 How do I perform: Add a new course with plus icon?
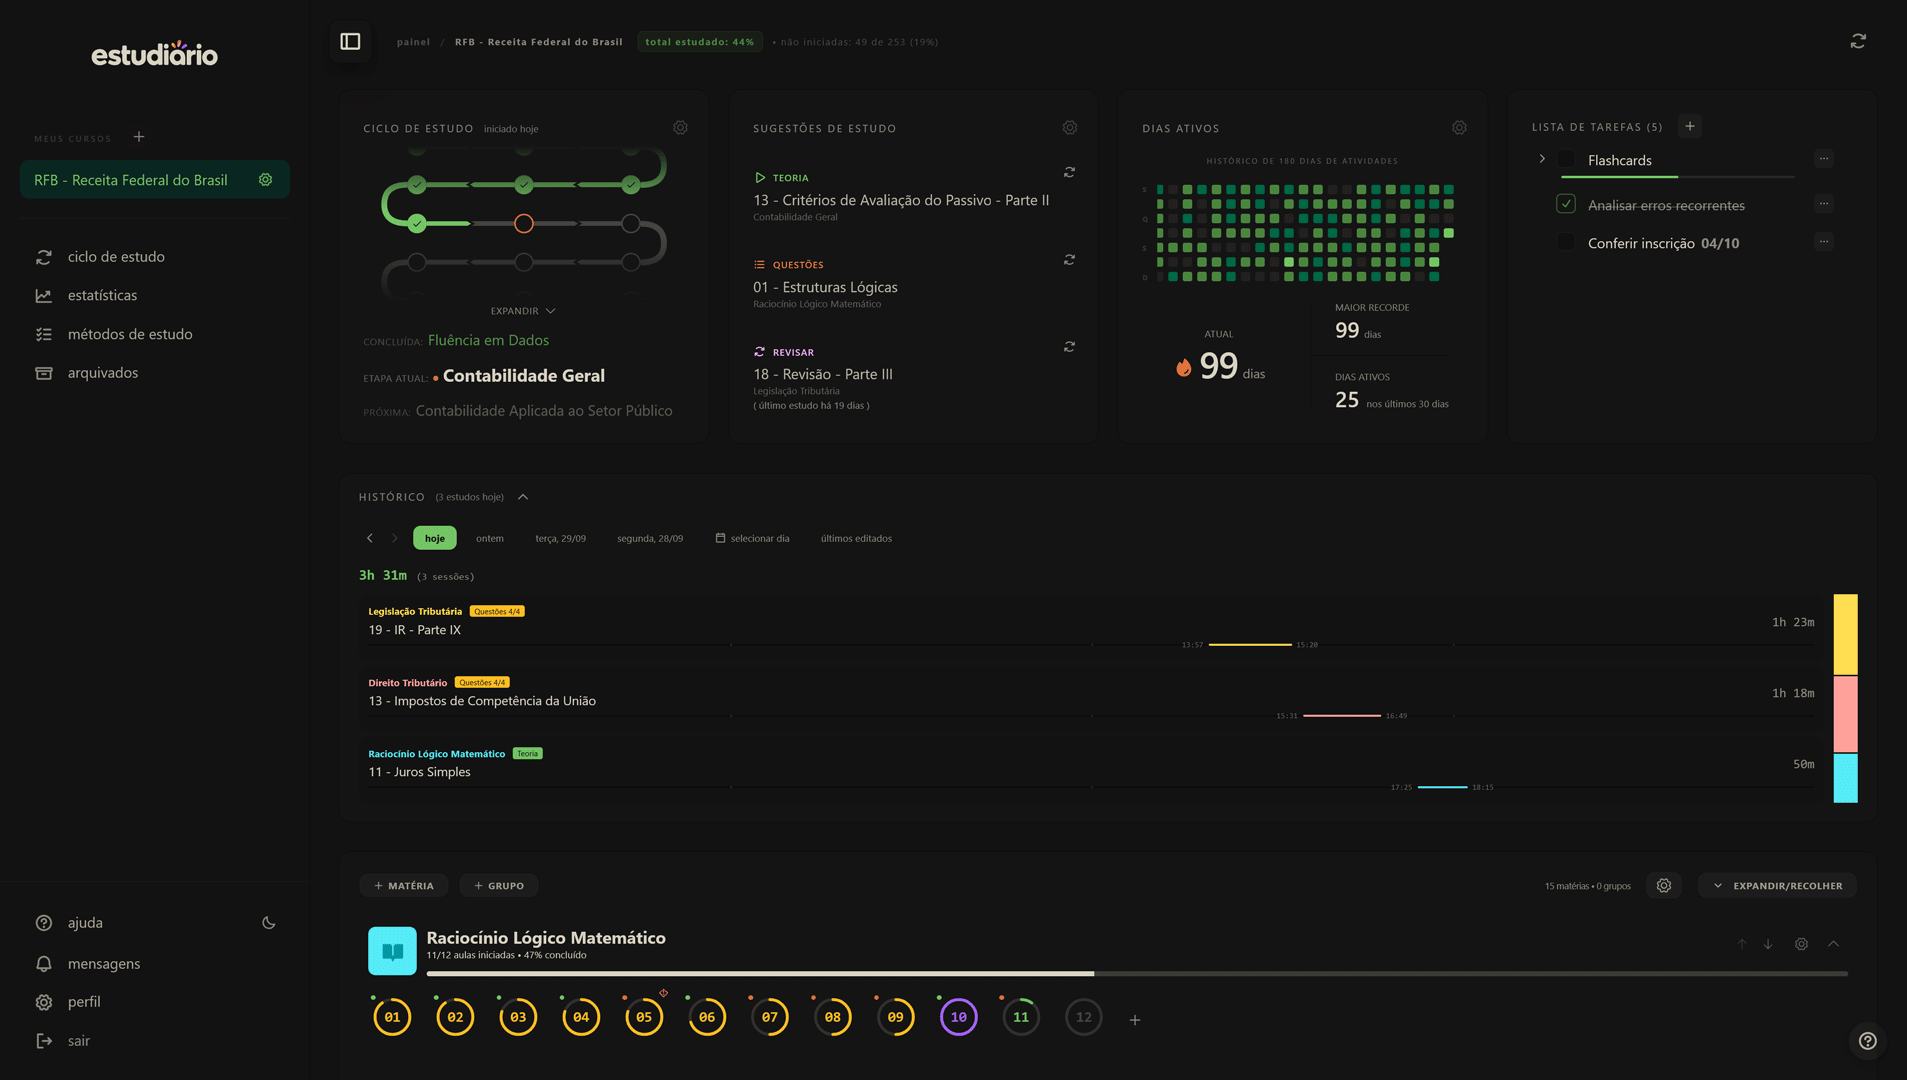point(139,137)
